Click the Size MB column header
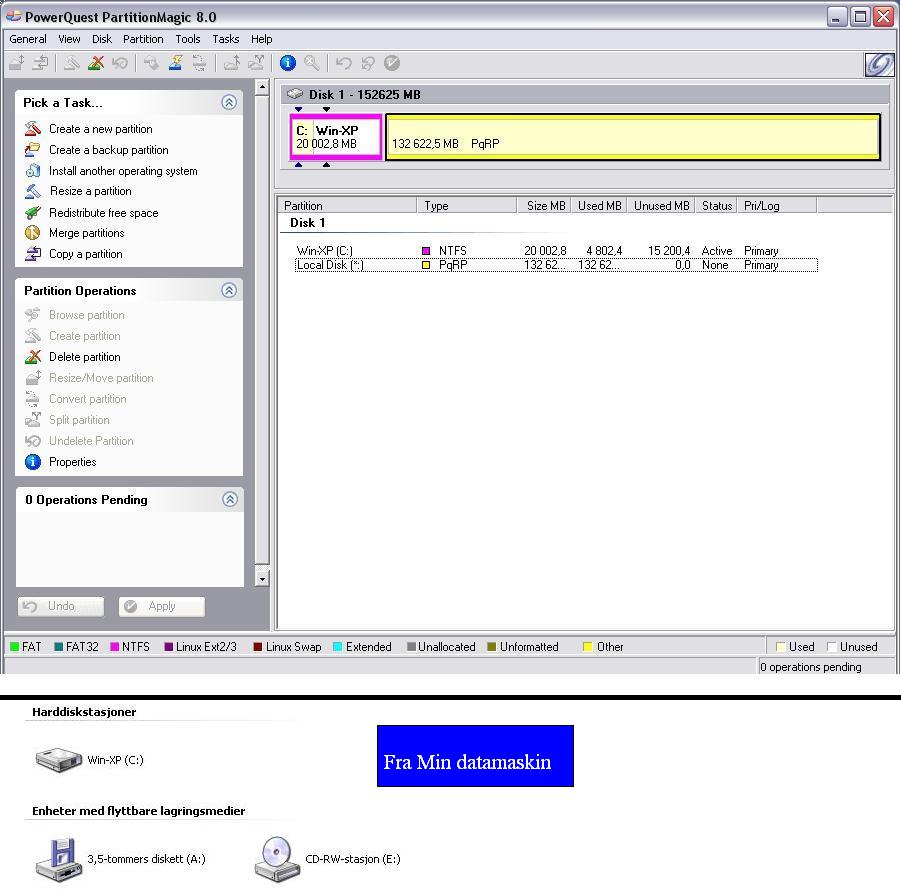The image size is (901, 894). pos(544,205)
